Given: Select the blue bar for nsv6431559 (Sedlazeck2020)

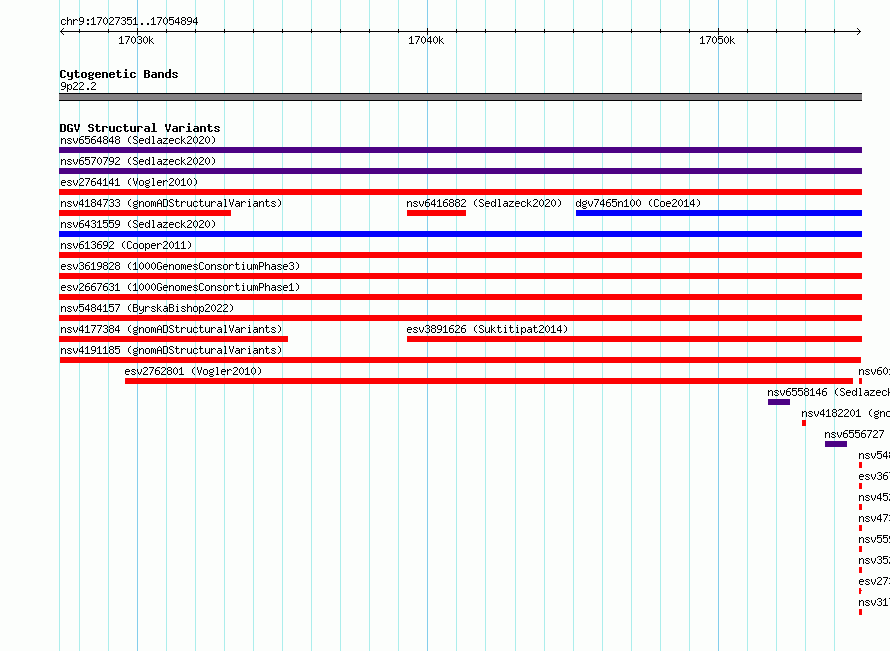Looking at the screenshot, I should point(460,234).
